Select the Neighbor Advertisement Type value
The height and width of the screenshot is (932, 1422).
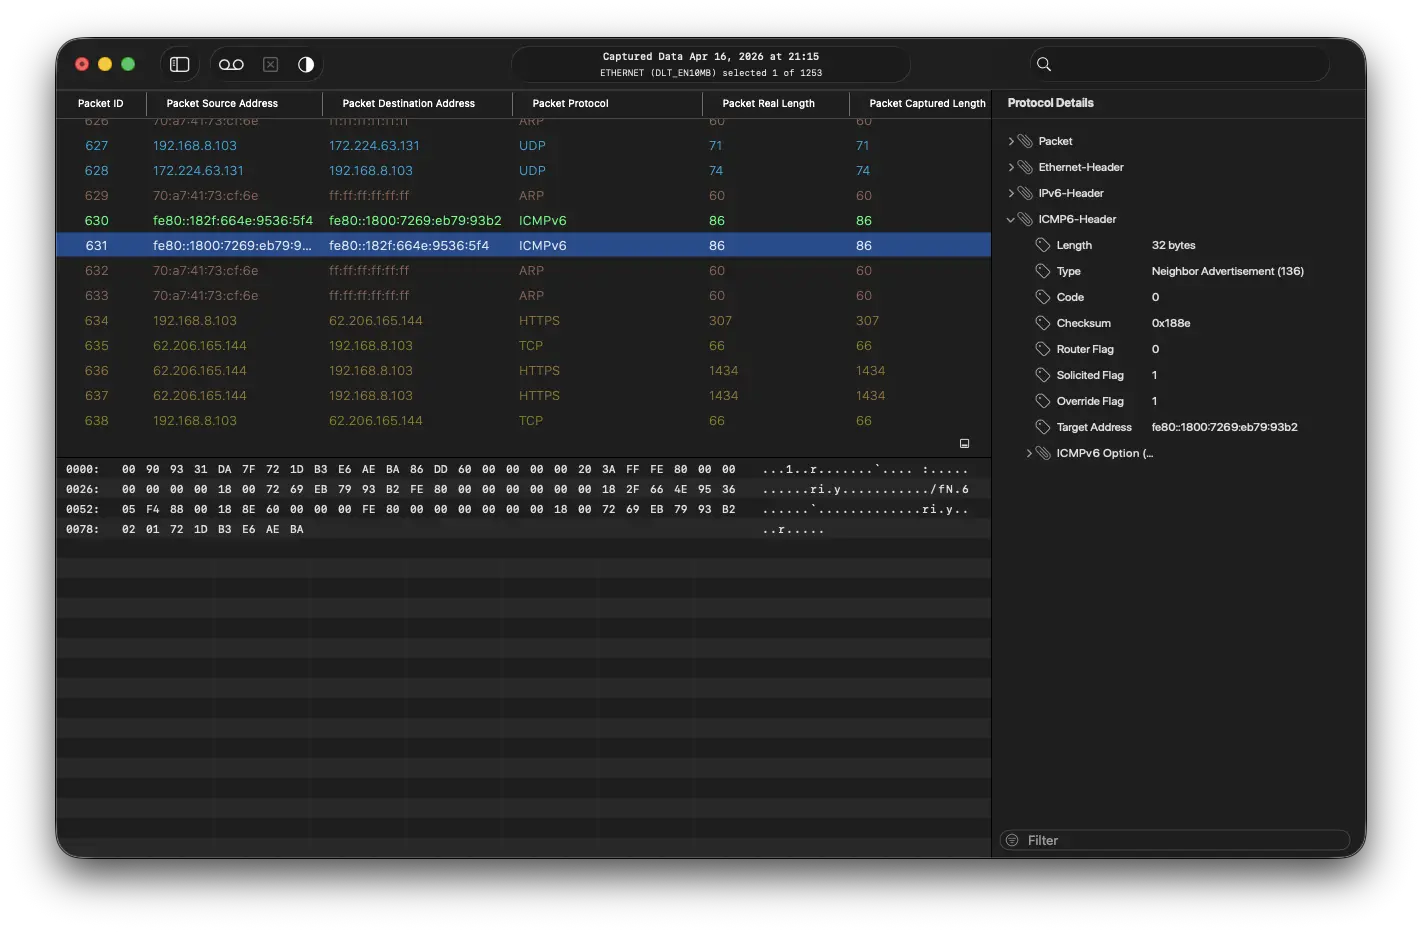click(x=1227, y=270)
